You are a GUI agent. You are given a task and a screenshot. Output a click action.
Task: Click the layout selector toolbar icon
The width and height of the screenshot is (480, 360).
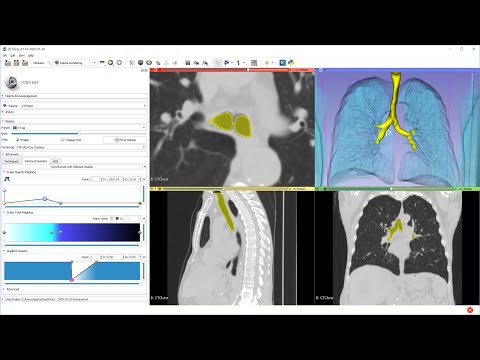pyautogui.click(x=254, y=63)
